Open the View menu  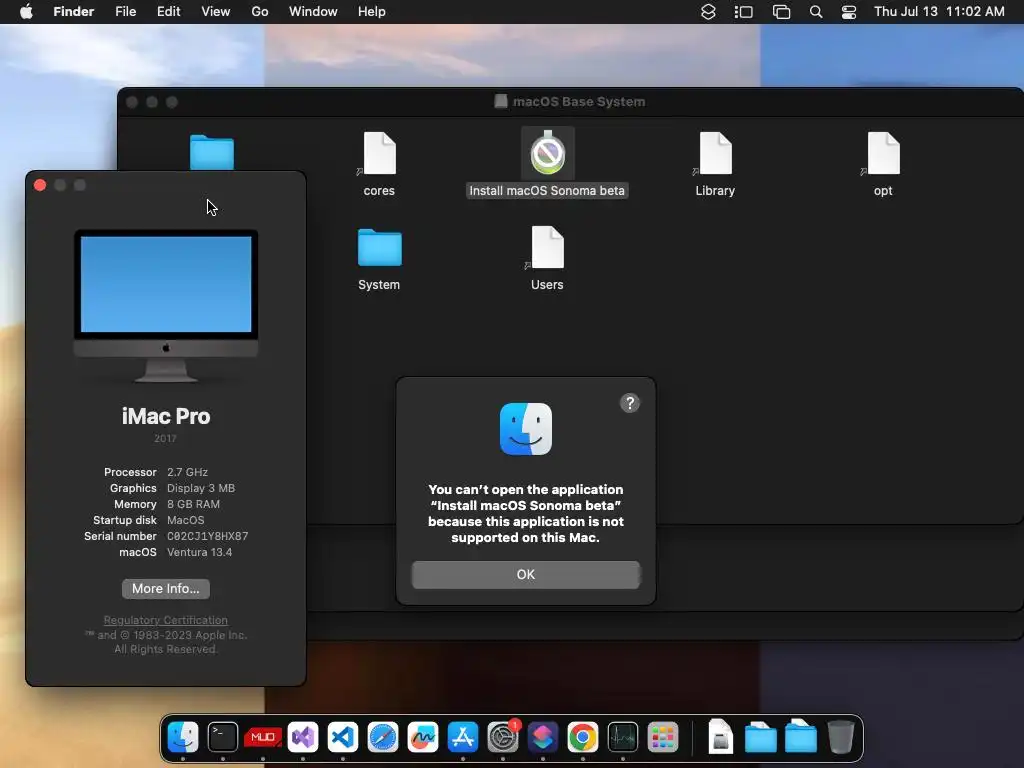click(216, 12)
